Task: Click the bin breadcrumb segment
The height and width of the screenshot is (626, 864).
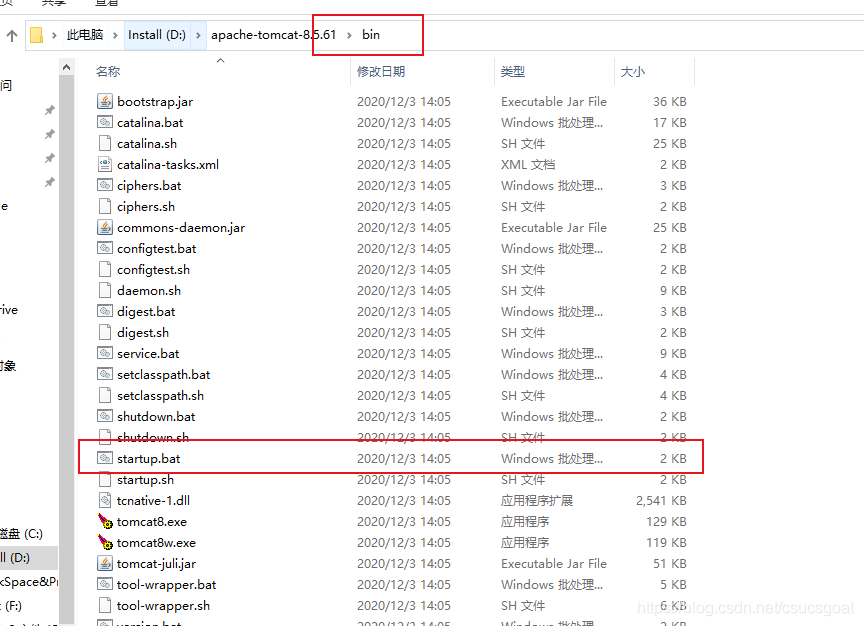Action: [371, 35]
